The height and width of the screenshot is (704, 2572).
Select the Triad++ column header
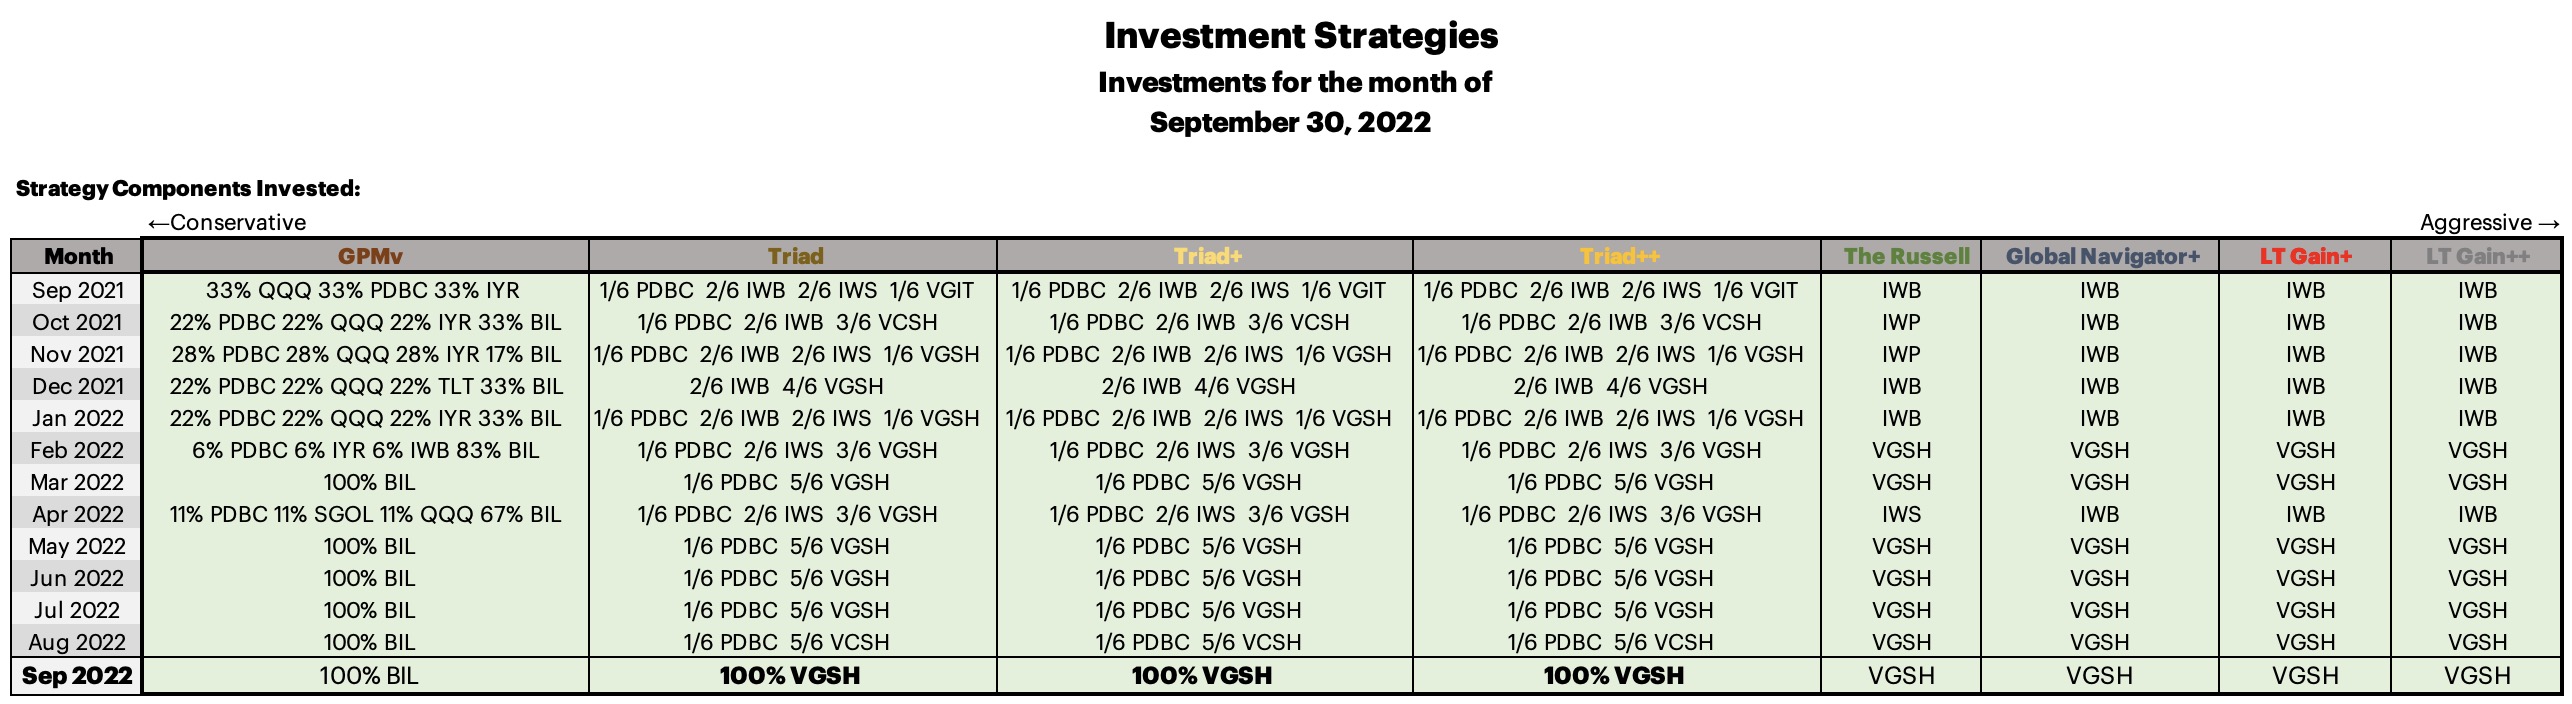click(x=1618, y=256)
